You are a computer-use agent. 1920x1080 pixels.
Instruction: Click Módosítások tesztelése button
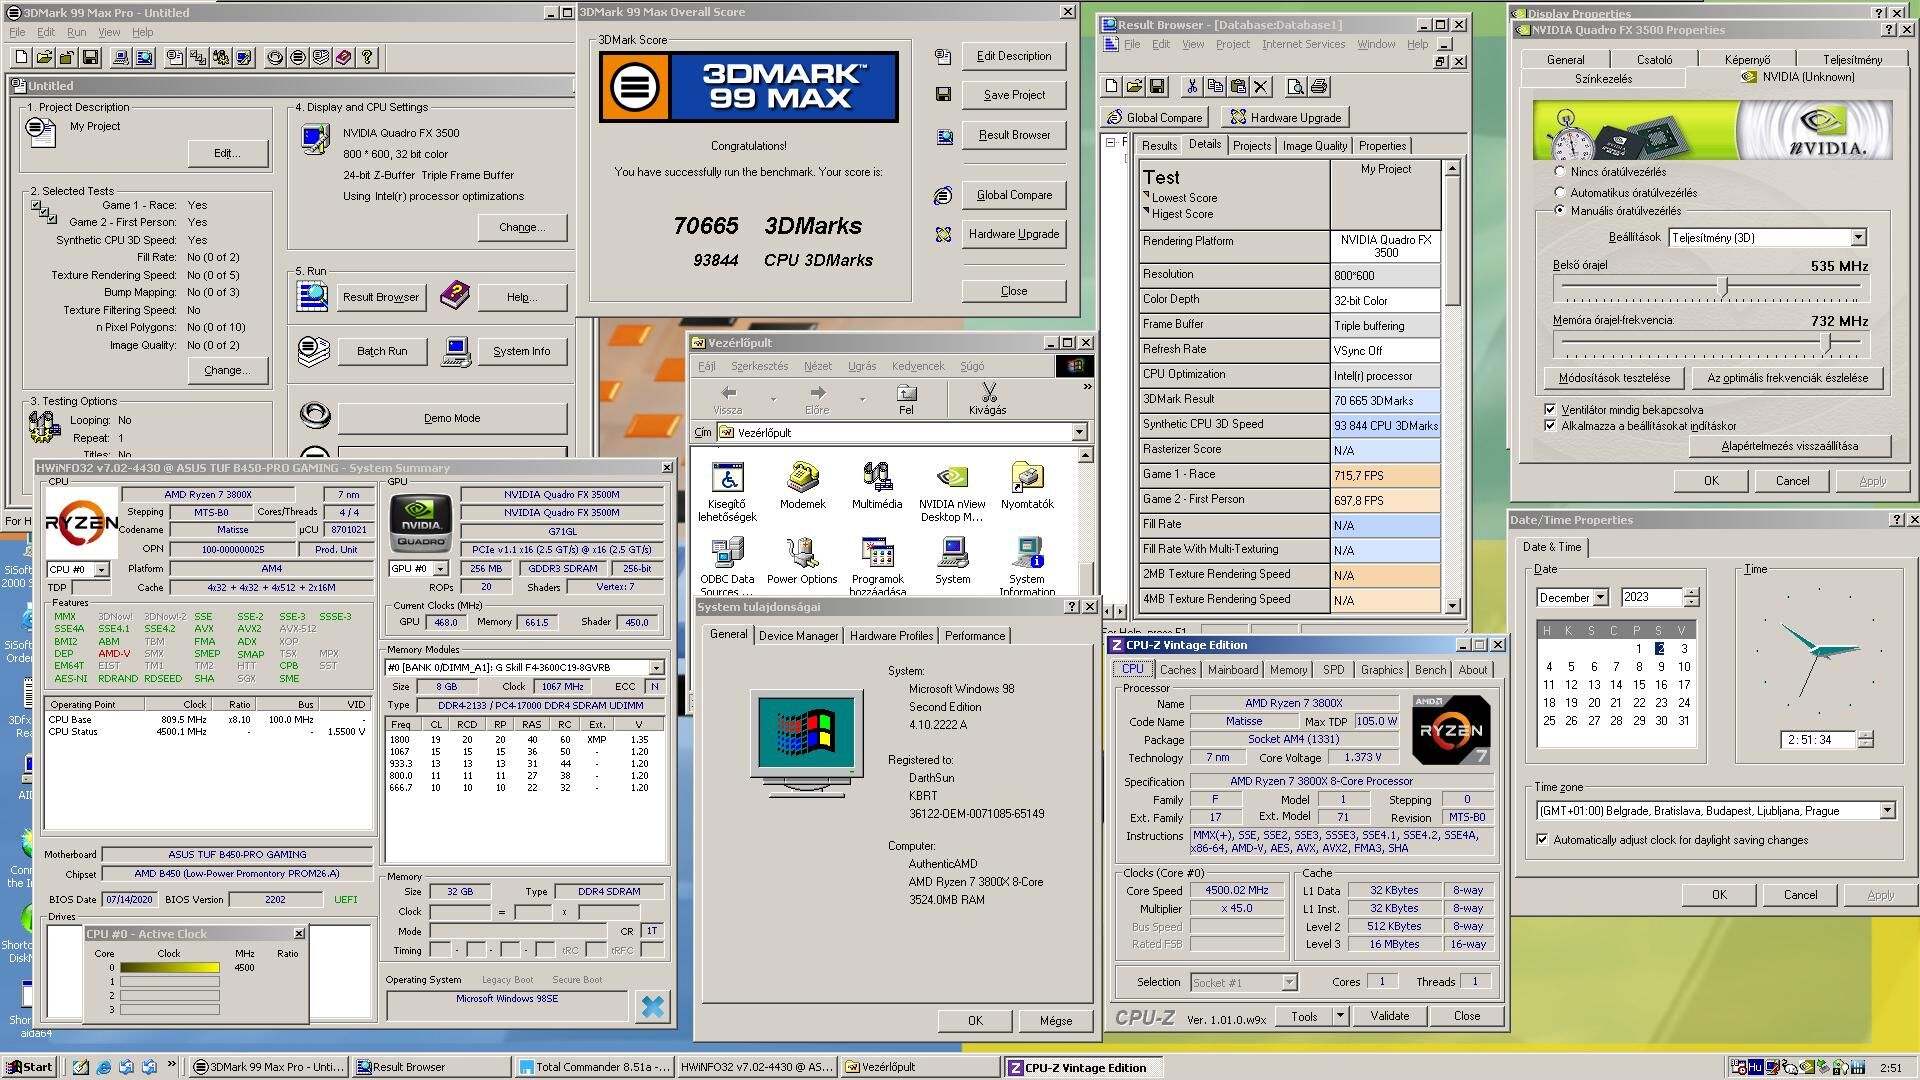tap(1614, 378)
